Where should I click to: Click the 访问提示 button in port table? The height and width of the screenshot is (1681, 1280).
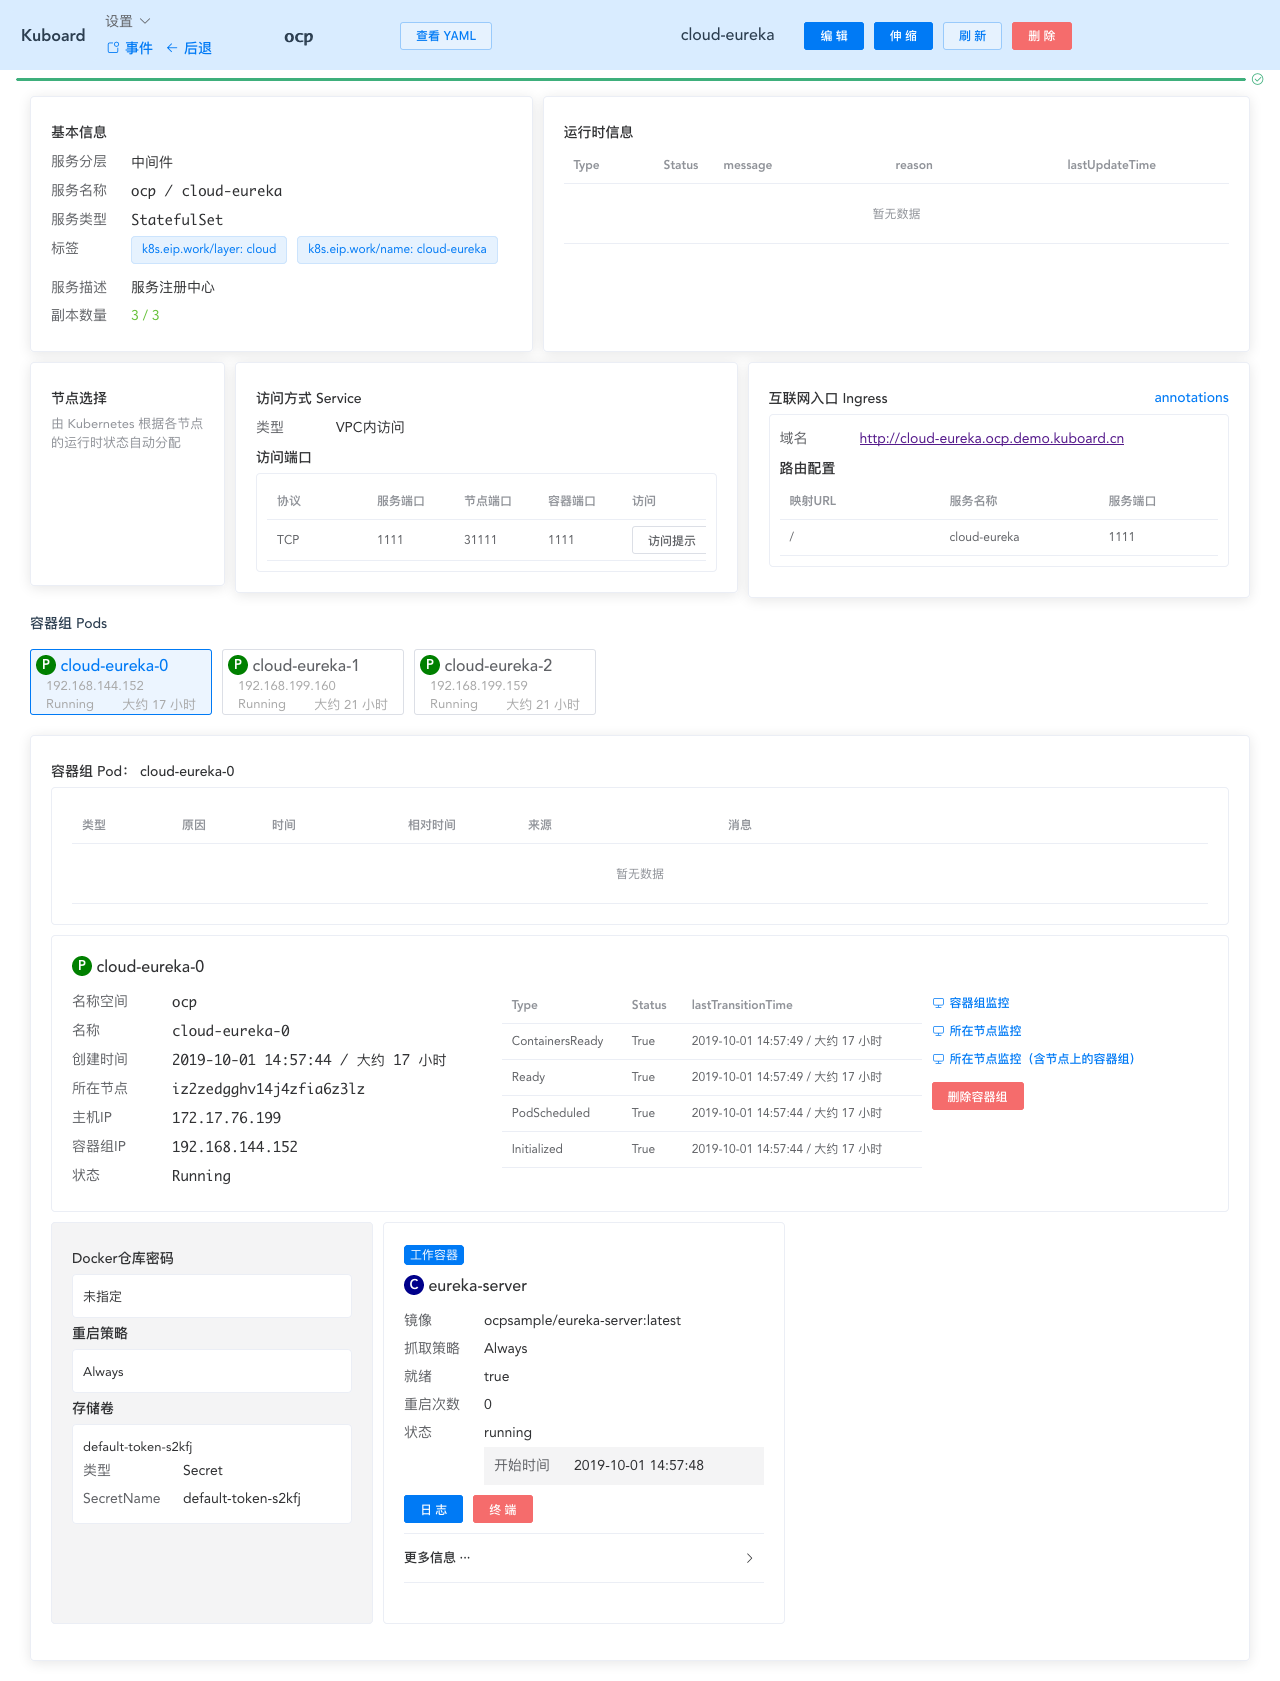tap(671, 540)
